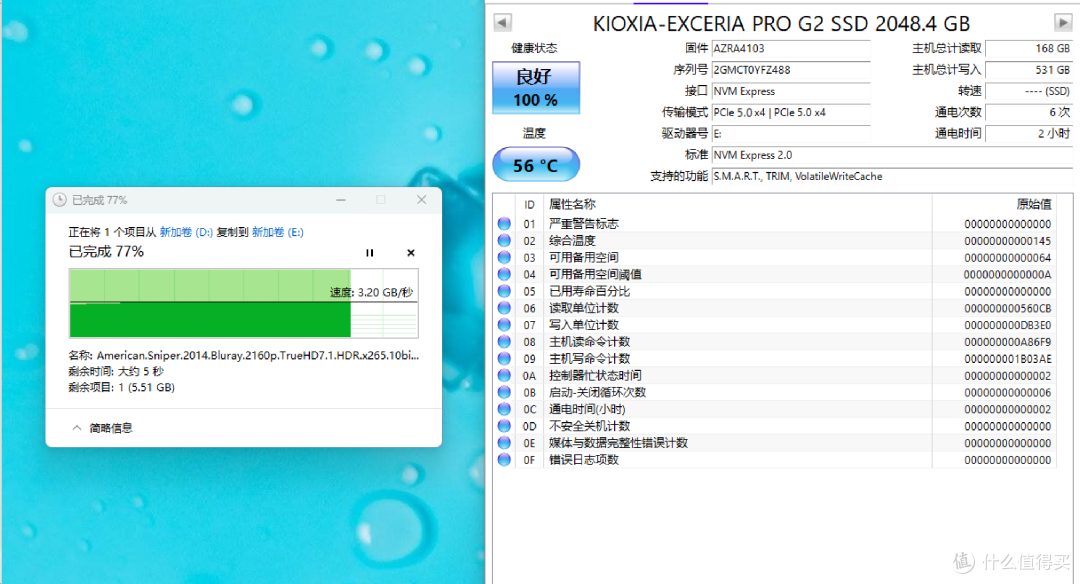Click the clock icon in copy dialog title
This screenshot has width=1080, height=584.
(60, 200)
